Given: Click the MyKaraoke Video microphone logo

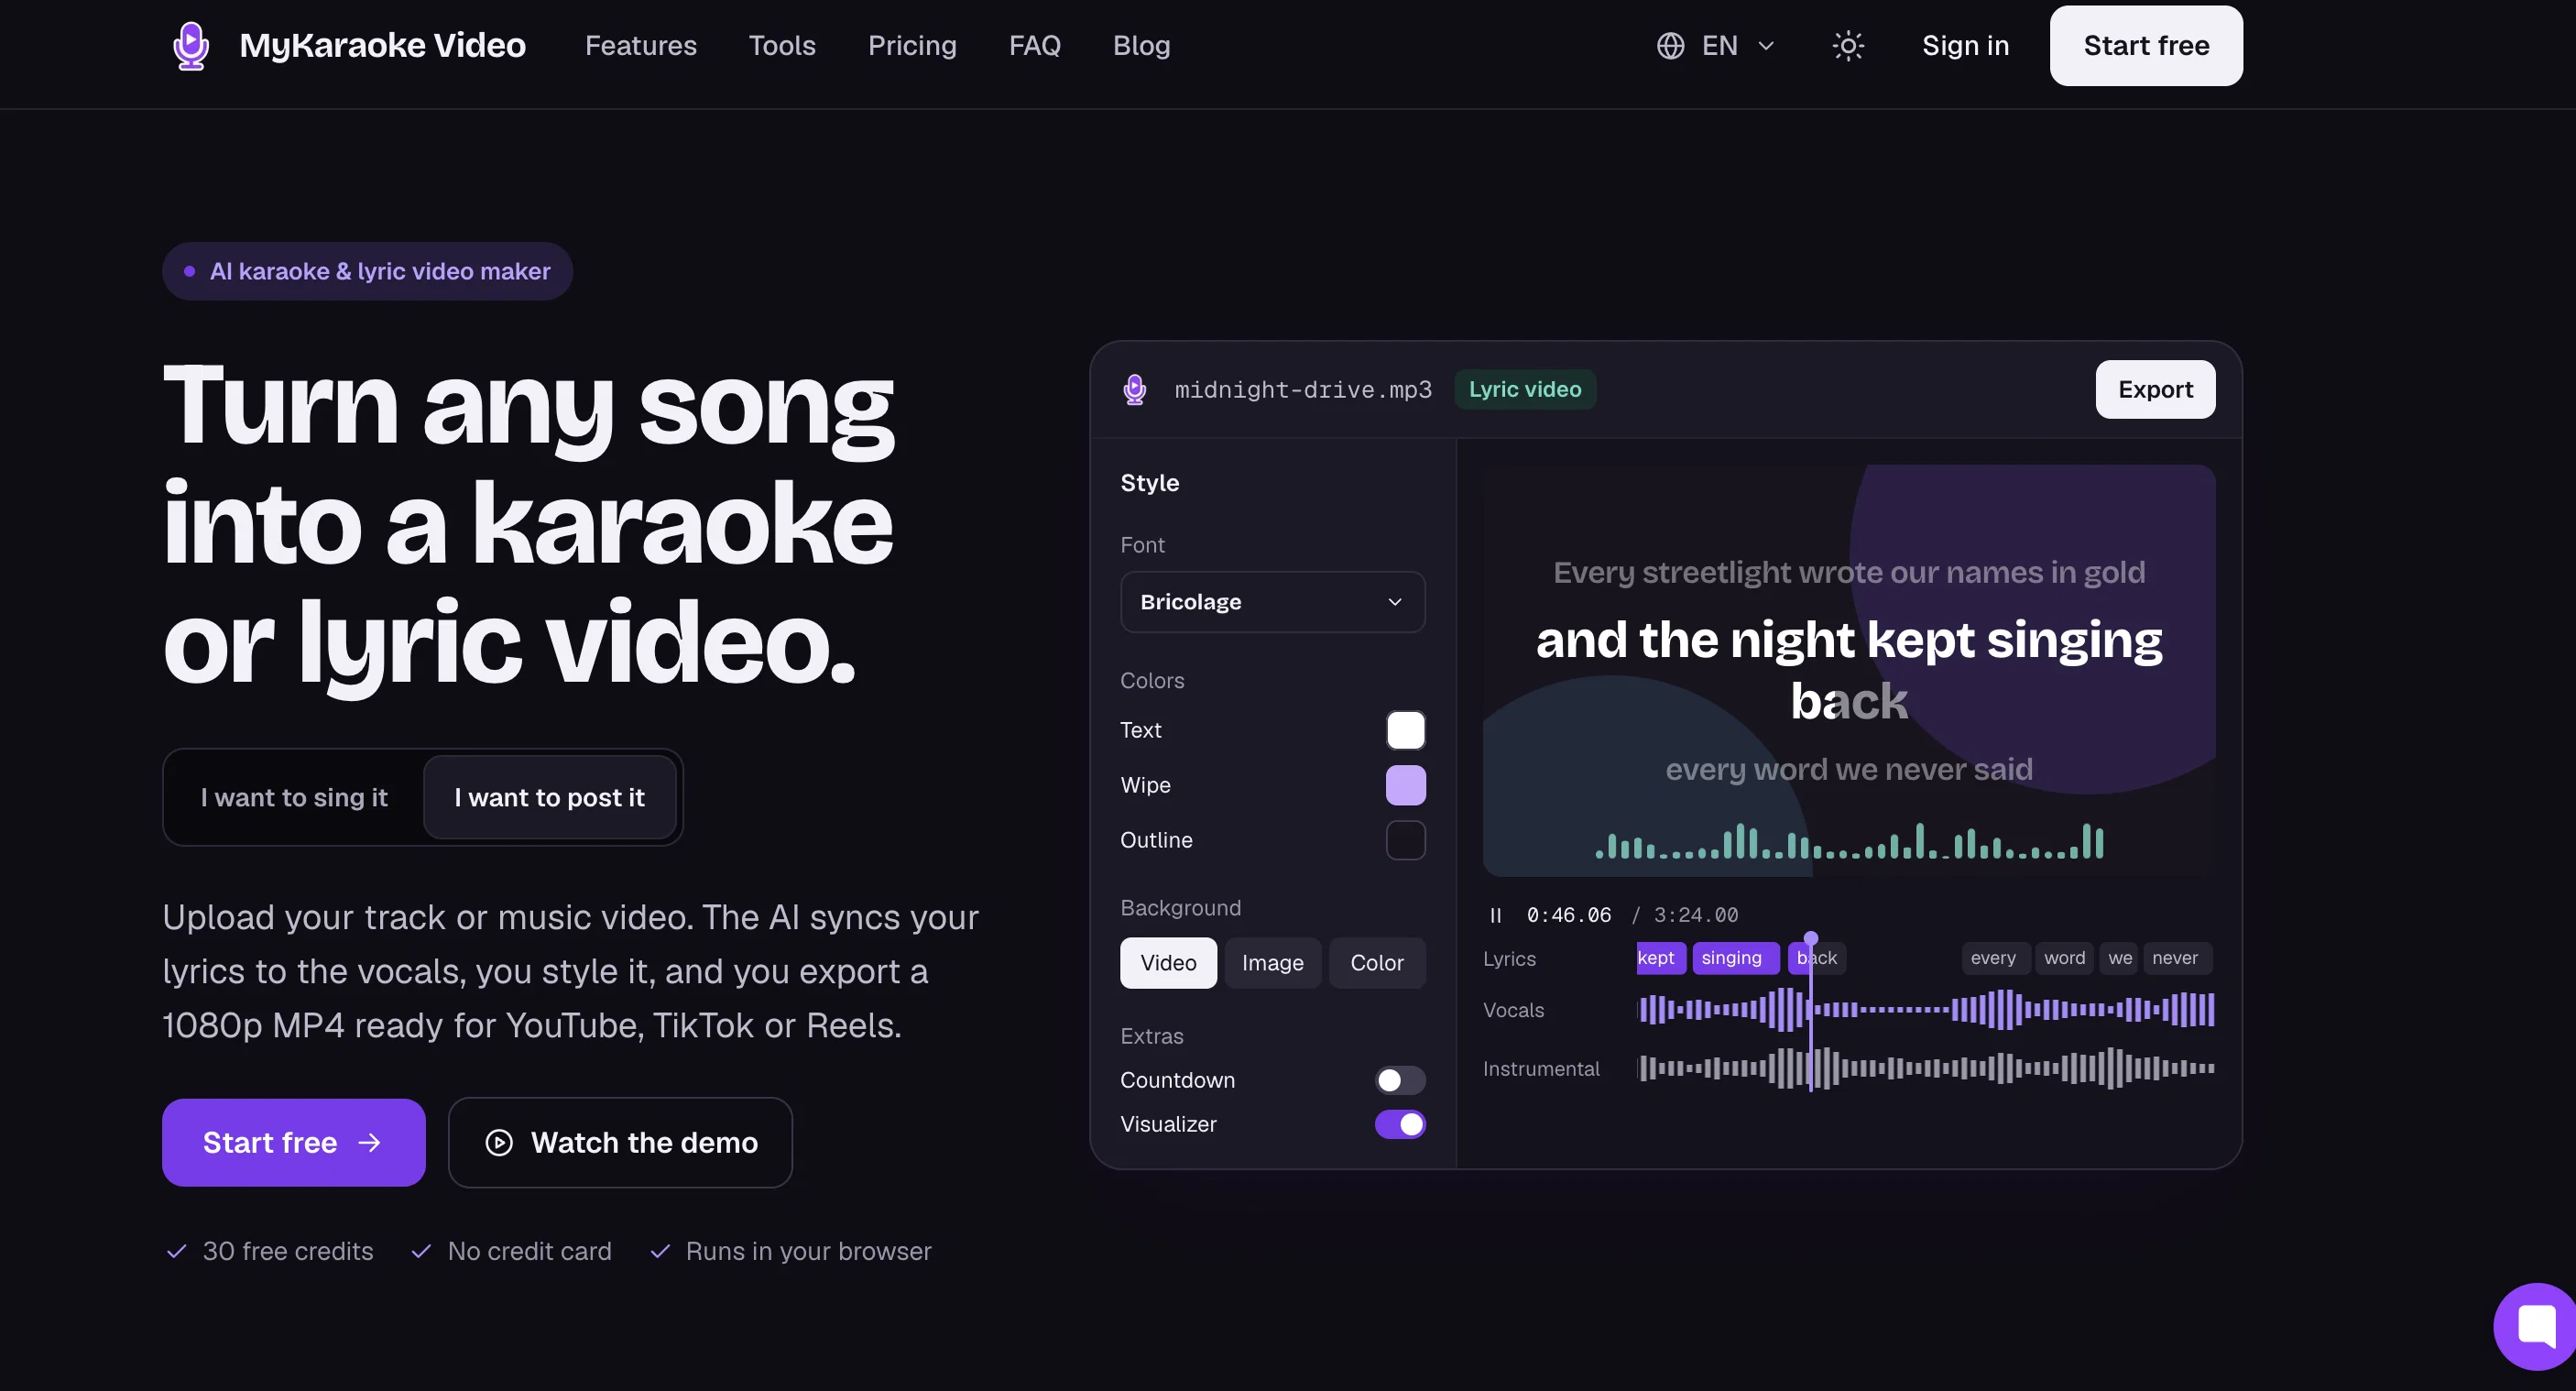Looking at the screenshot, I should pos(190,46).
